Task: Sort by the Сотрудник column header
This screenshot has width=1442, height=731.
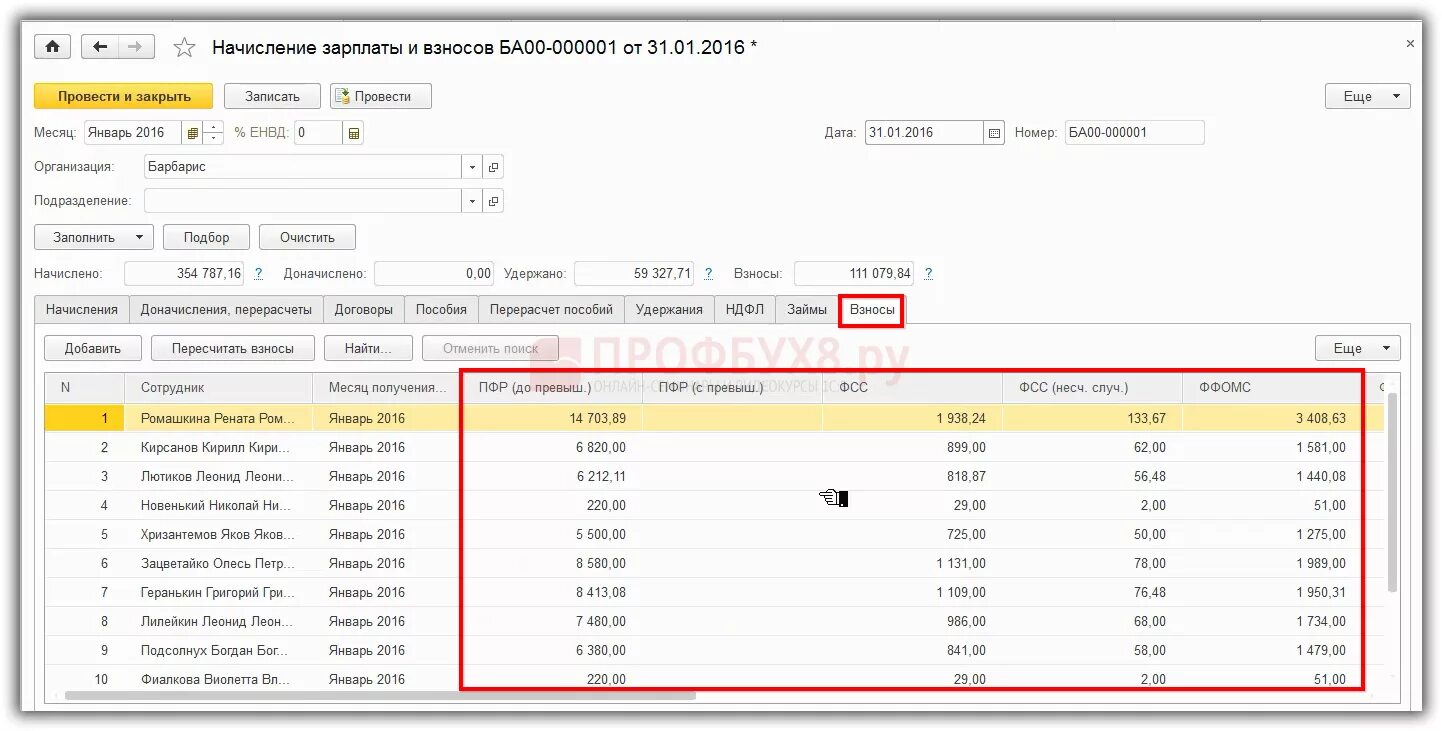Action: click(219, 387)
